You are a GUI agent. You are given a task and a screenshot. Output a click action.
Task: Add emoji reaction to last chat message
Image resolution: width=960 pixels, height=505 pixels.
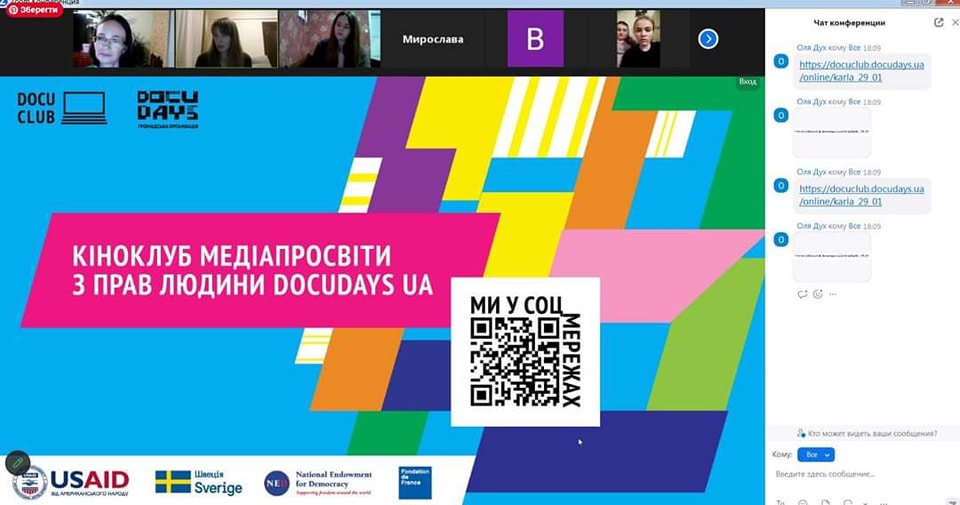(817, 294)
